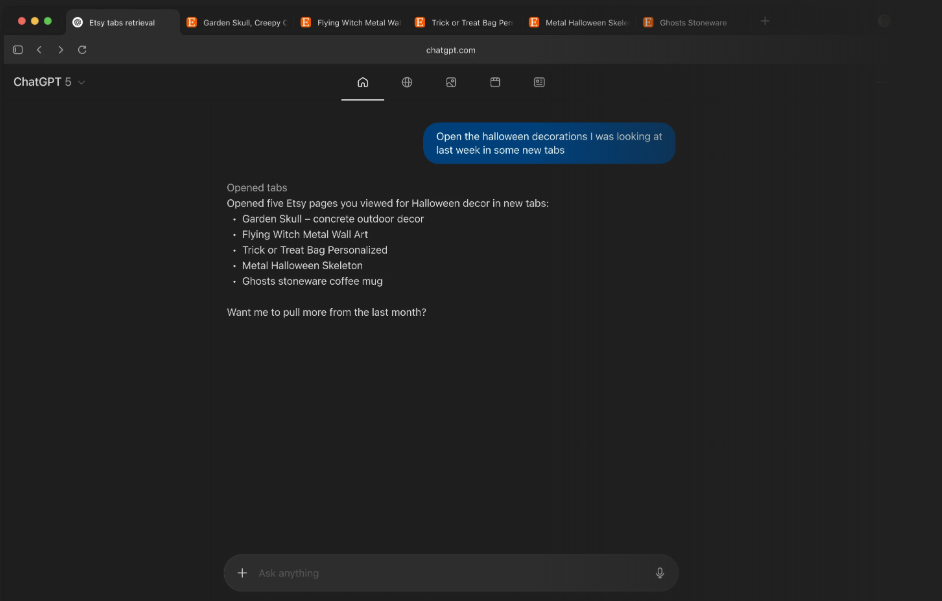Image resolution: width=942 pixels, height=601 pixels.
Task: Click the plus attach icon in composer
Action: [x=242, y=573]
